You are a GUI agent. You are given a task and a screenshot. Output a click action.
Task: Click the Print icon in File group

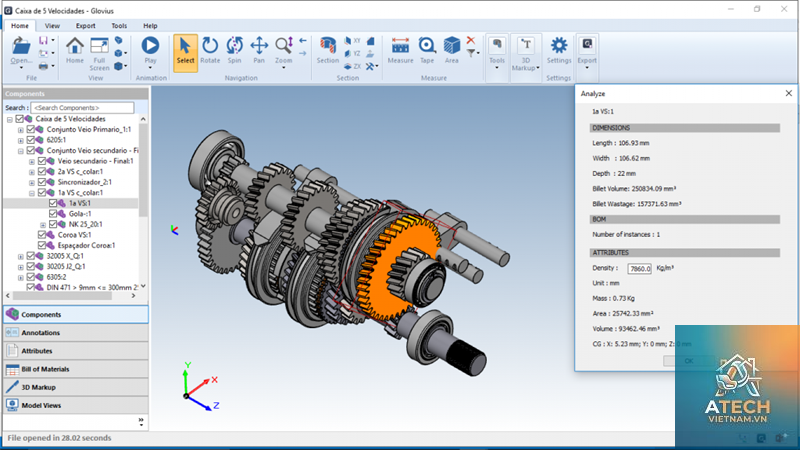[43, 66]
